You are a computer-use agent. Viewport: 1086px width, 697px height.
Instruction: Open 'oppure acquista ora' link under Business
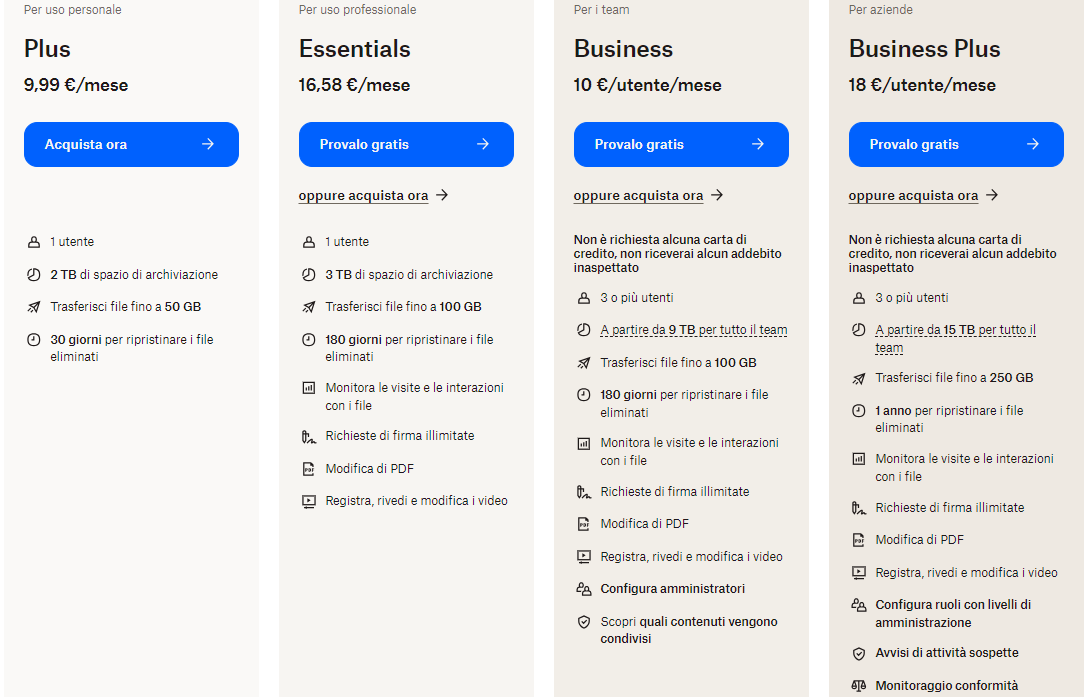pos(648,195)
